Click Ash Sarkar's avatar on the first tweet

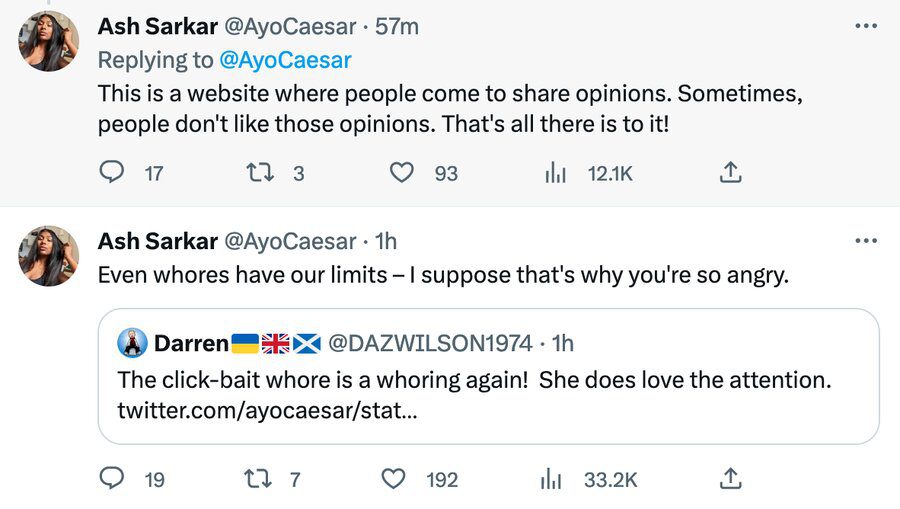(x=49, y=41)
